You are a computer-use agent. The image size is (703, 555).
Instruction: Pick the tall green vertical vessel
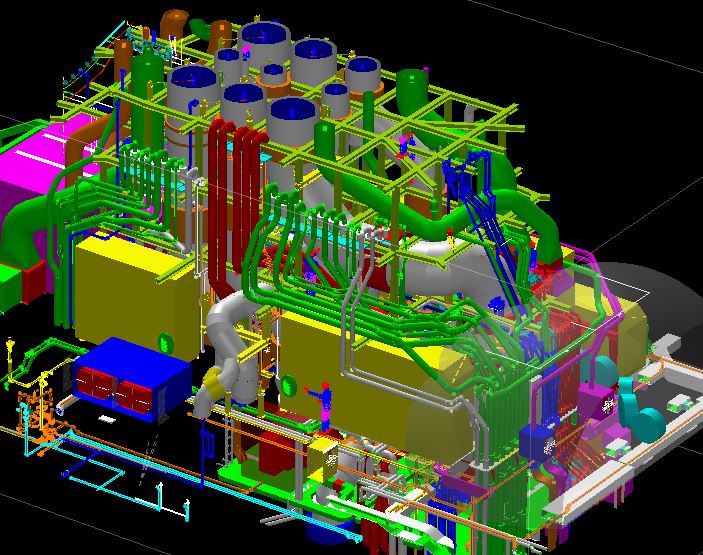pyautogui.click(x=147, y=101)
